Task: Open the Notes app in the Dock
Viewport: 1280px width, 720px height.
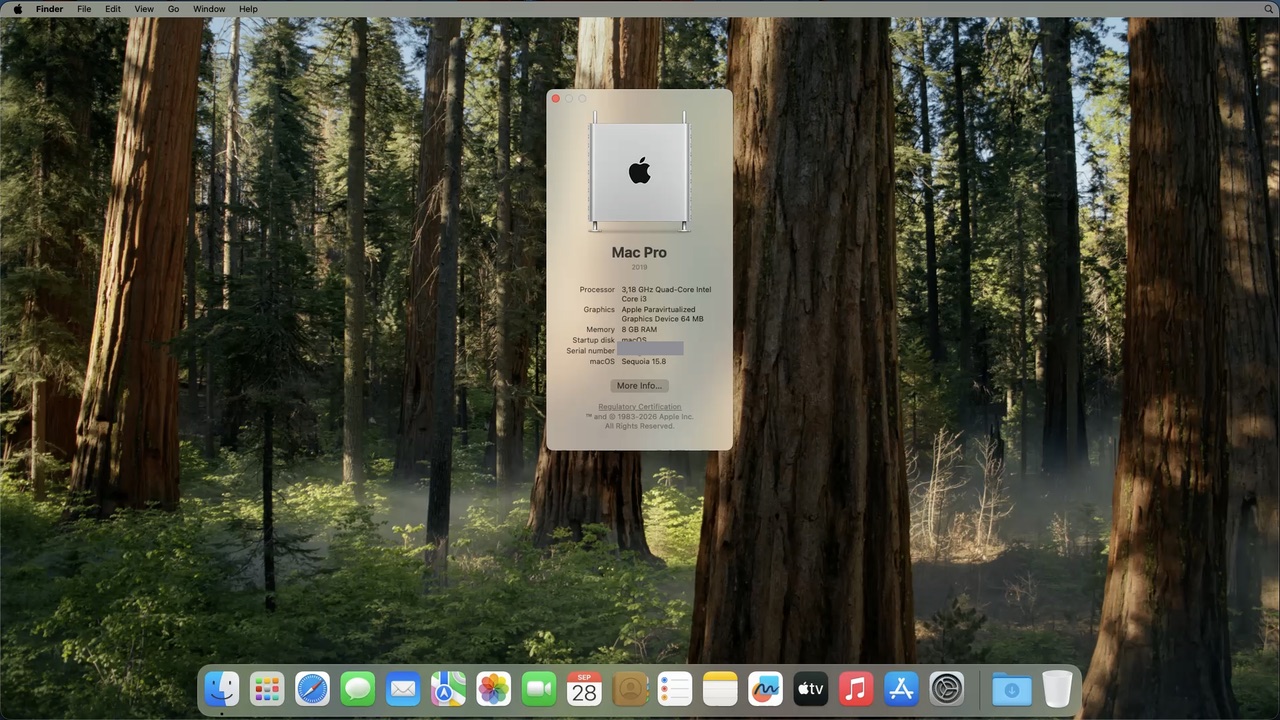Action: [x=720, y=689]
